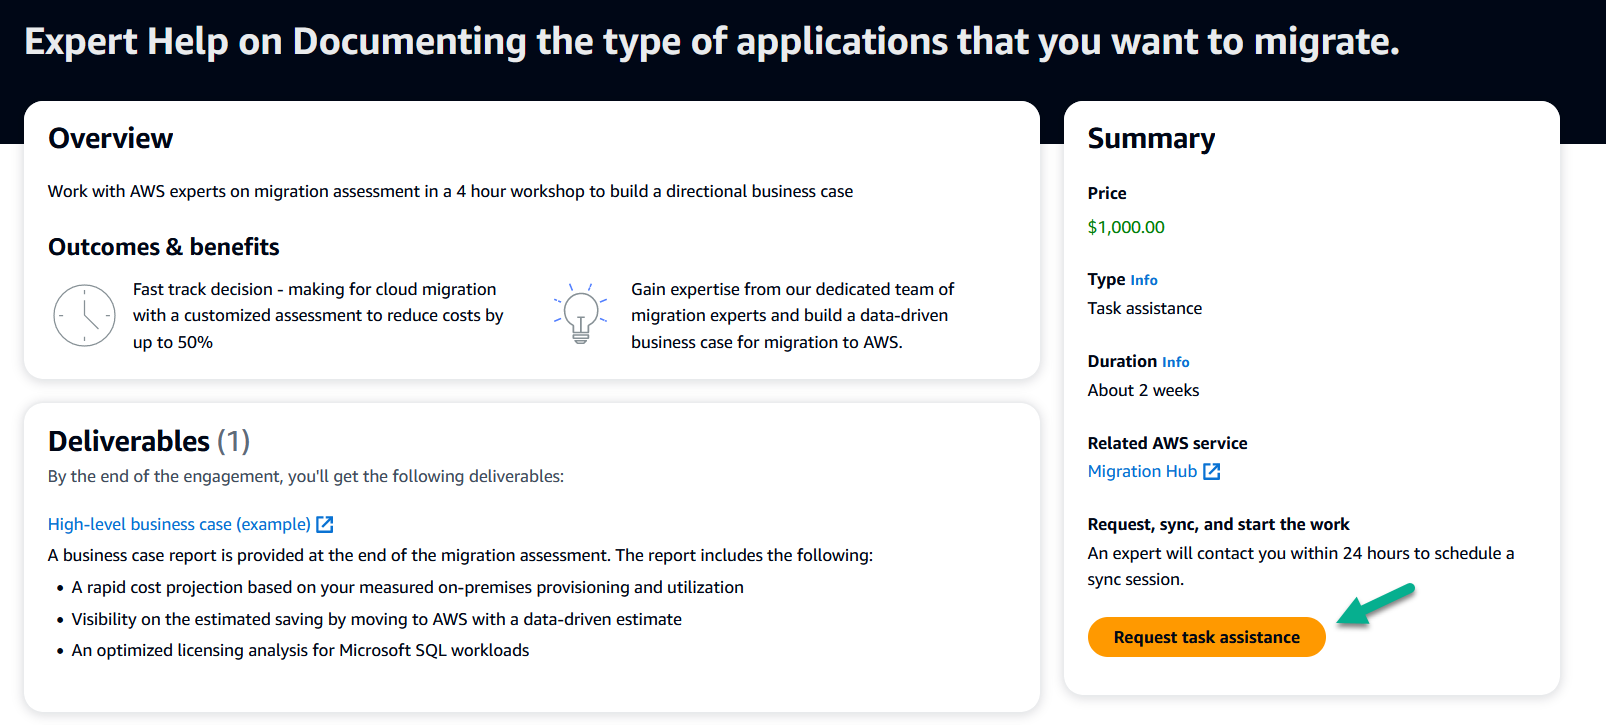Open Info link beside Type
The width and height of the screenshot is (1606, 725).
[1144, 280]
